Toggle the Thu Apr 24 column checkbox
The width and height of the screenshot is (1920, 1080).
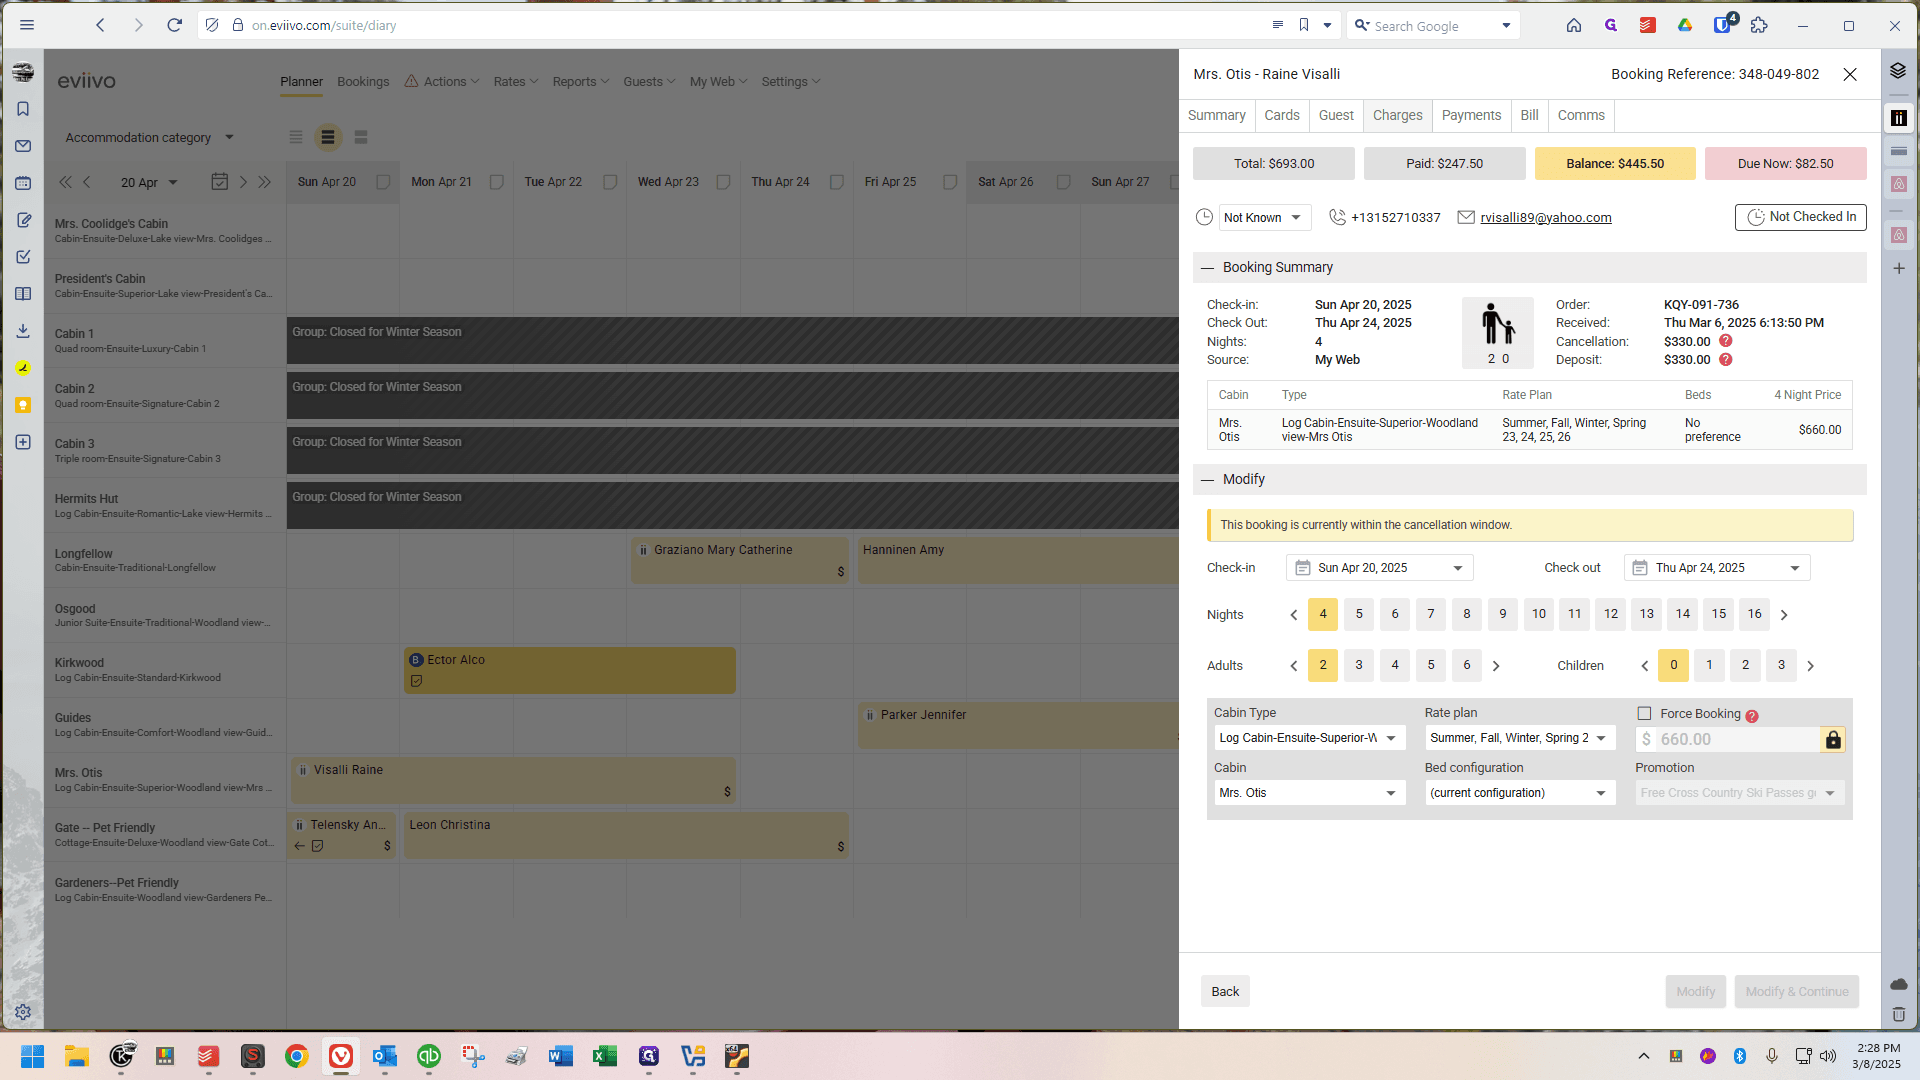(837, 182)
